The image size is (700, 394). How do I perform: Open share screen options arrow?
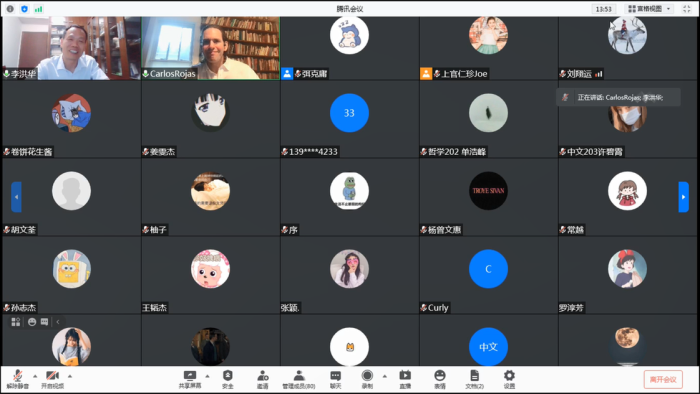coord(207,376)
